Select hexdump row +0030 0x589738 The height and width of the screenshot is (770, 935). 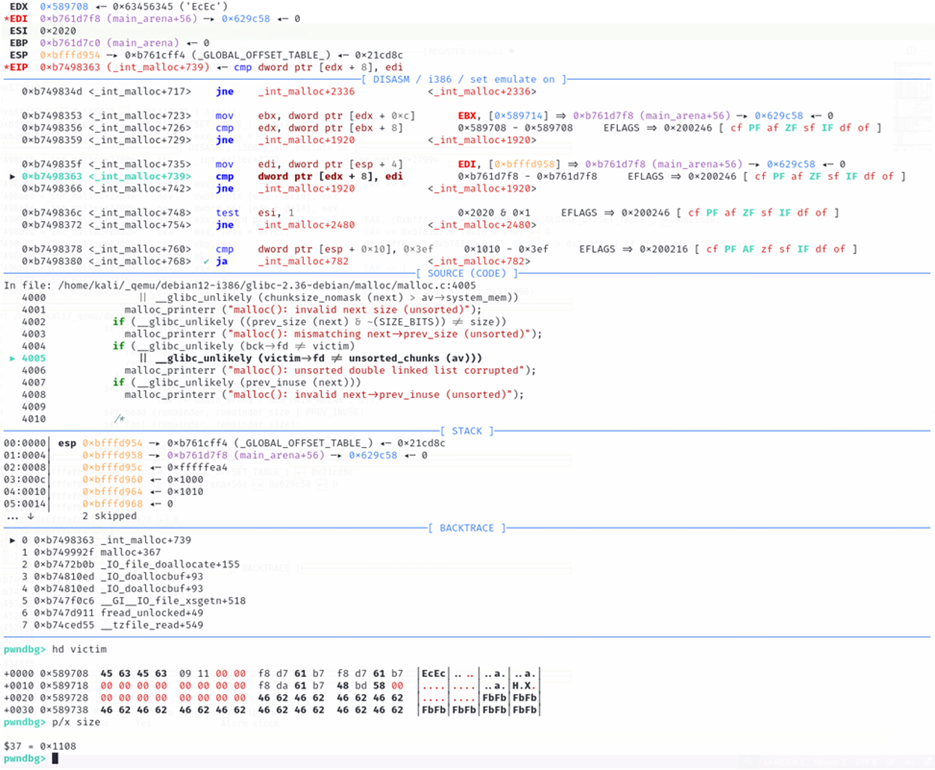click(x=271, y=710)
